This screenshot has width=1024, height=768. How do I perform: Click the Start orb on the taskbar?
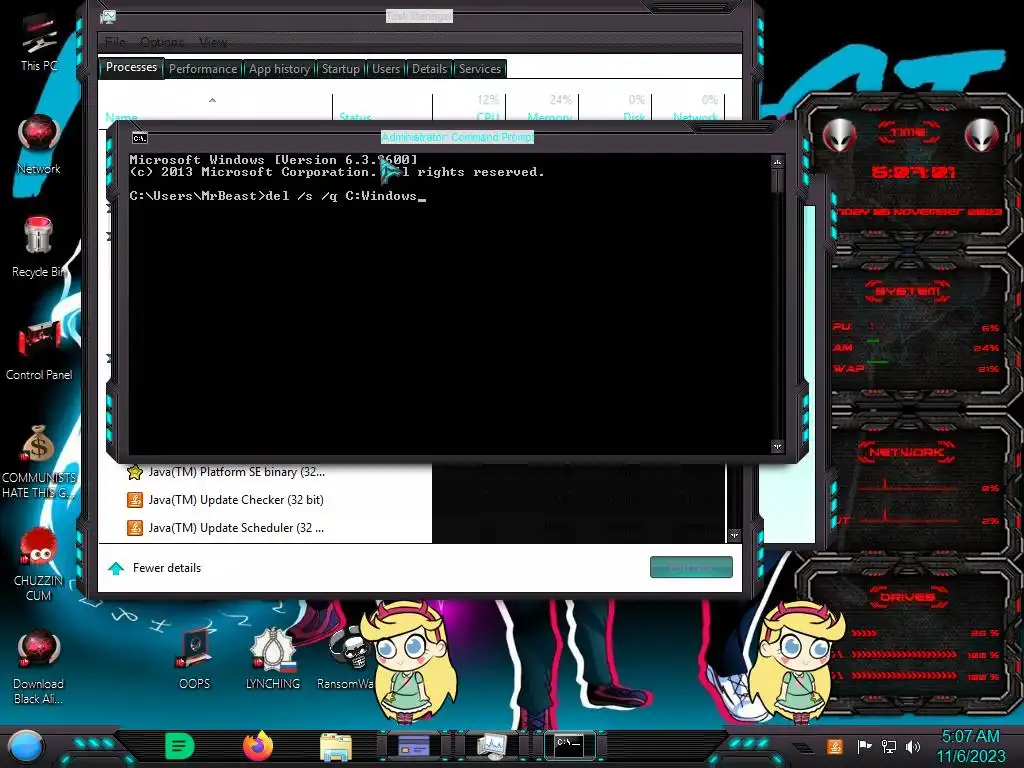[26, 746]
